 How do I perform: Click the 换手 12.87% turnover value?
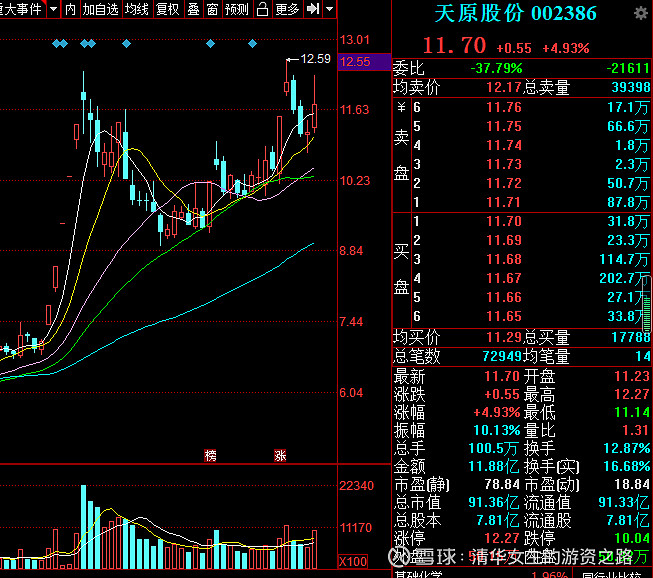pos(626,448)
